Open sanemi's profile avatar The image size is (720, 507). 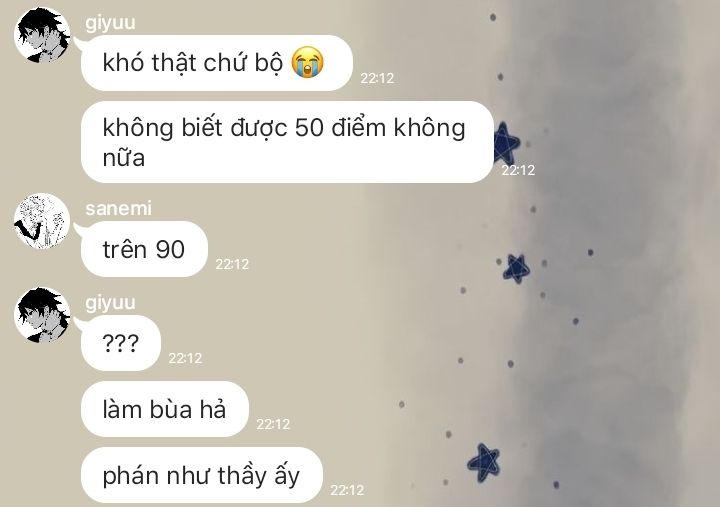(42, 221)
